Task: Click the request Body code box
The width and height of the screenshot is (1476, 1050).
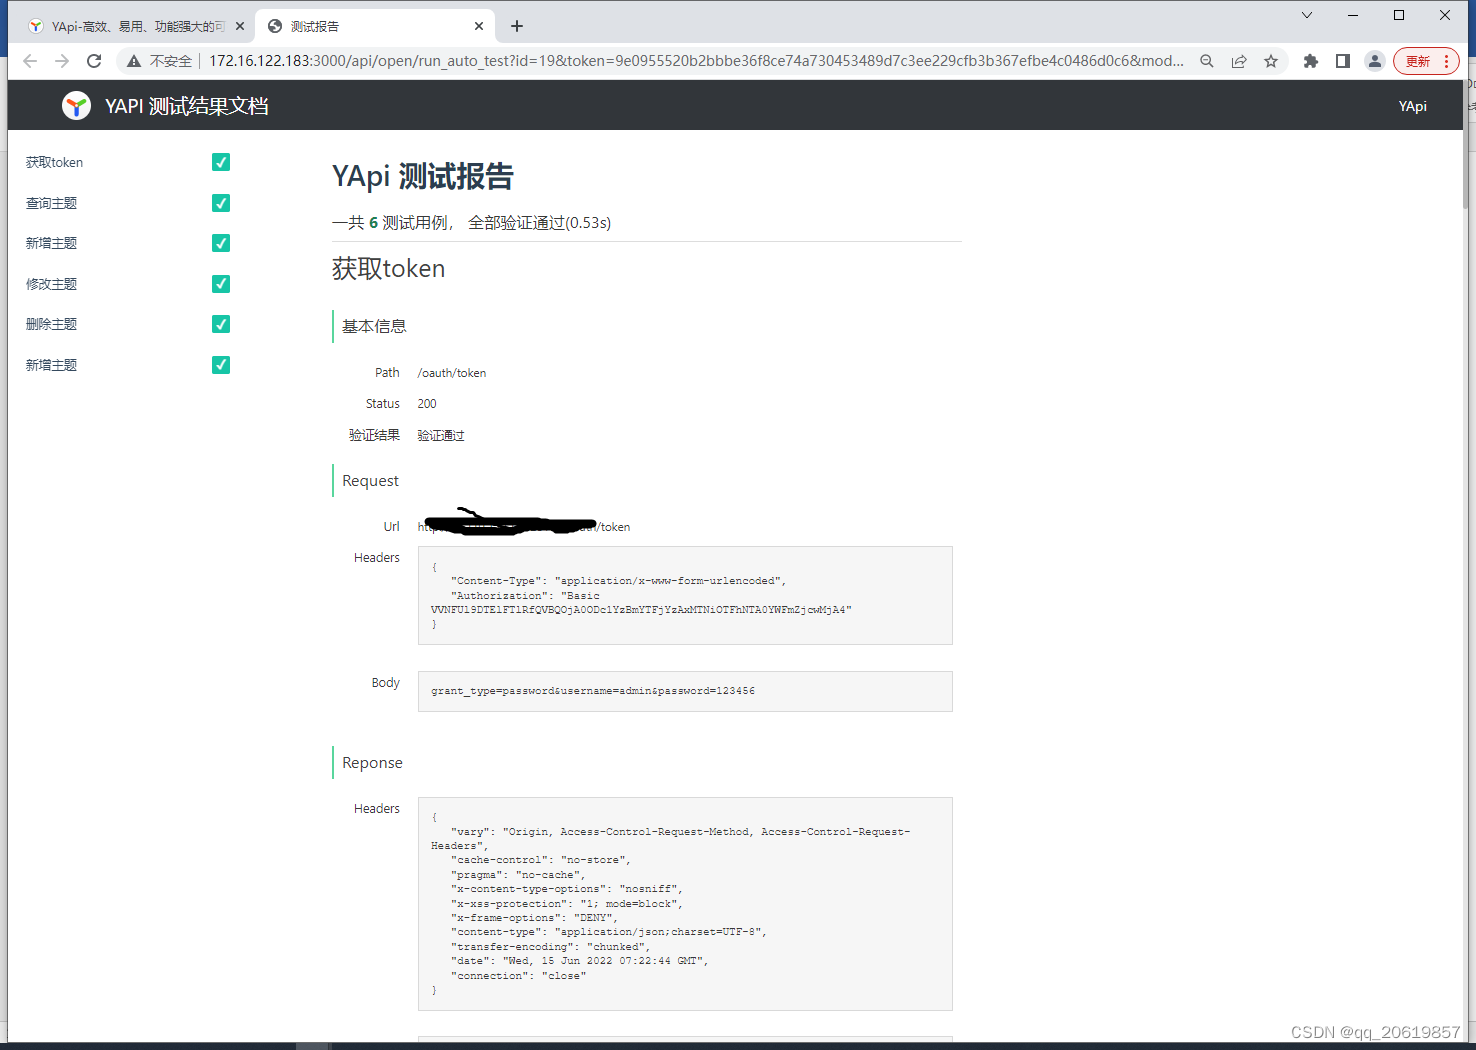Action: (685, 691)
